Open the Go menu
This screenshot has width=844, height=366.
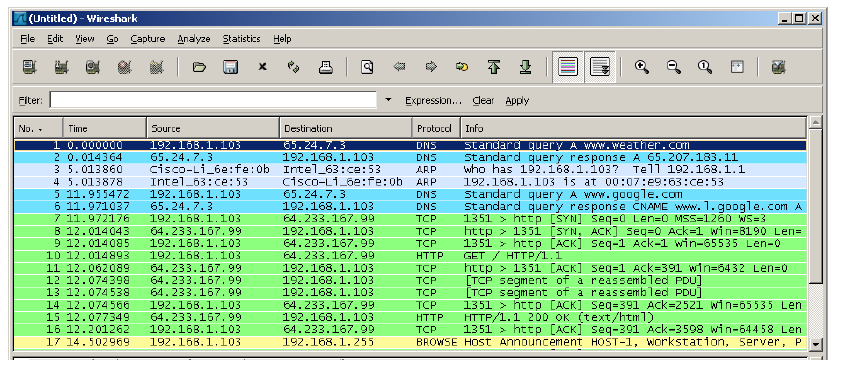[x=112, y=39]
